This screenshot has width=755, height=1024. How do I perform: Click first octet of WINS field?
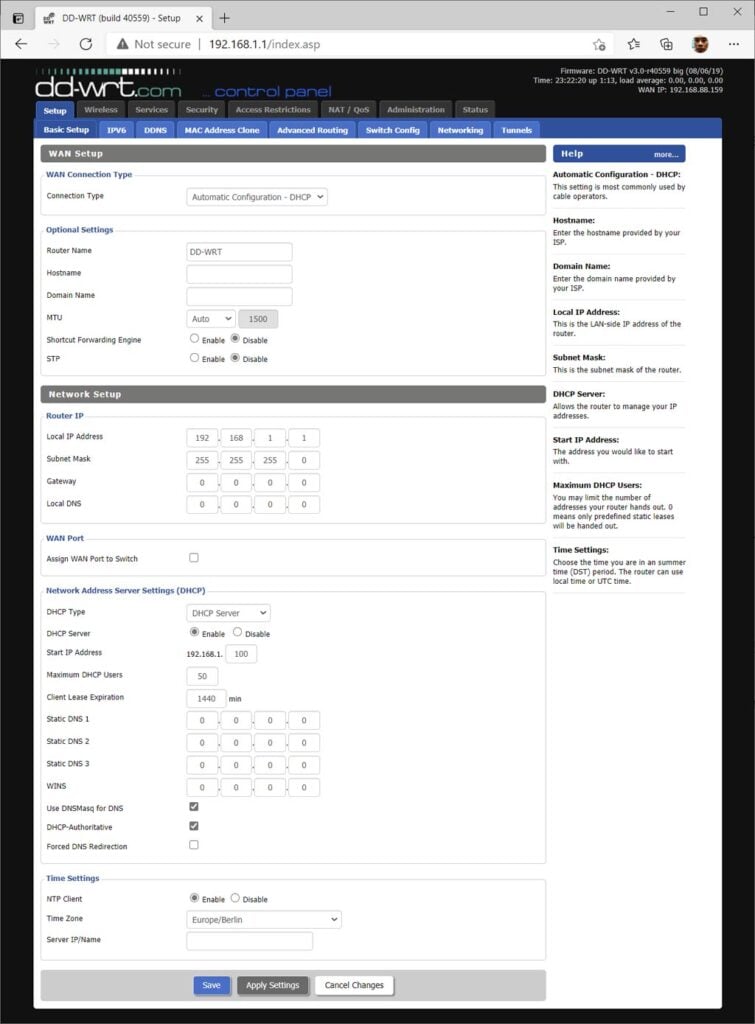coord(202,787)
